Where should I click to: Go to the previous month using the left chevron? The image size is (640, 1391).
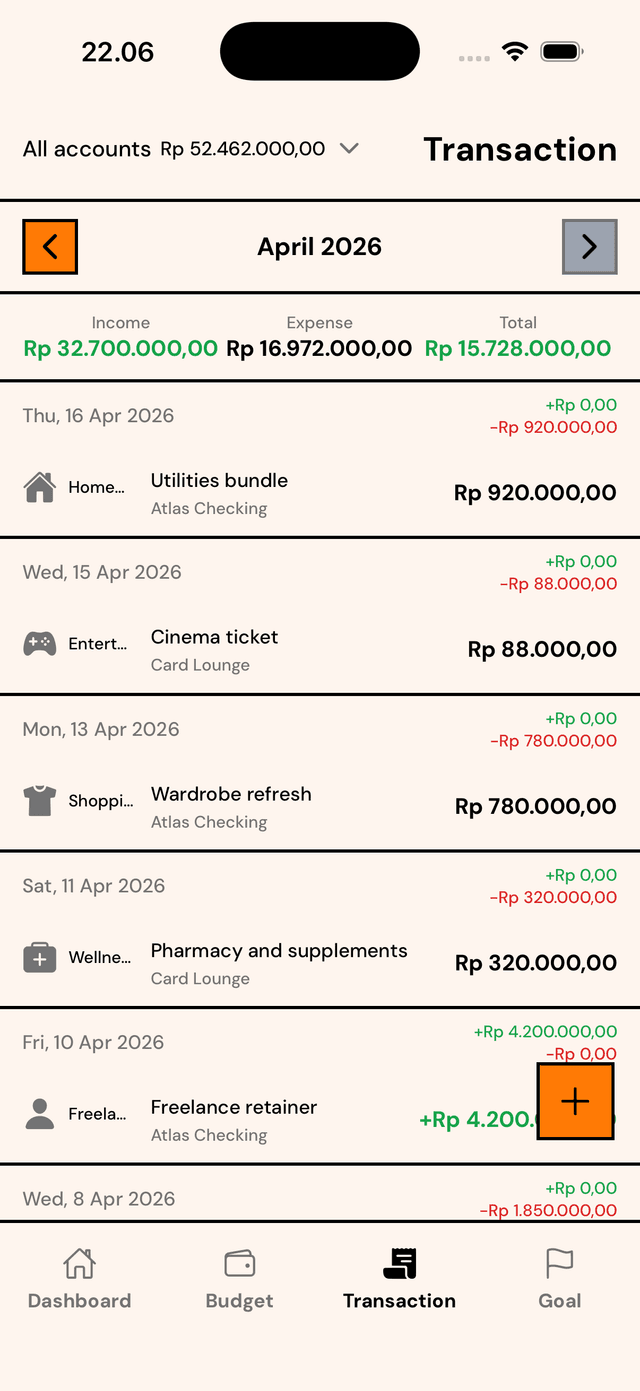click(x=49, y=246)
